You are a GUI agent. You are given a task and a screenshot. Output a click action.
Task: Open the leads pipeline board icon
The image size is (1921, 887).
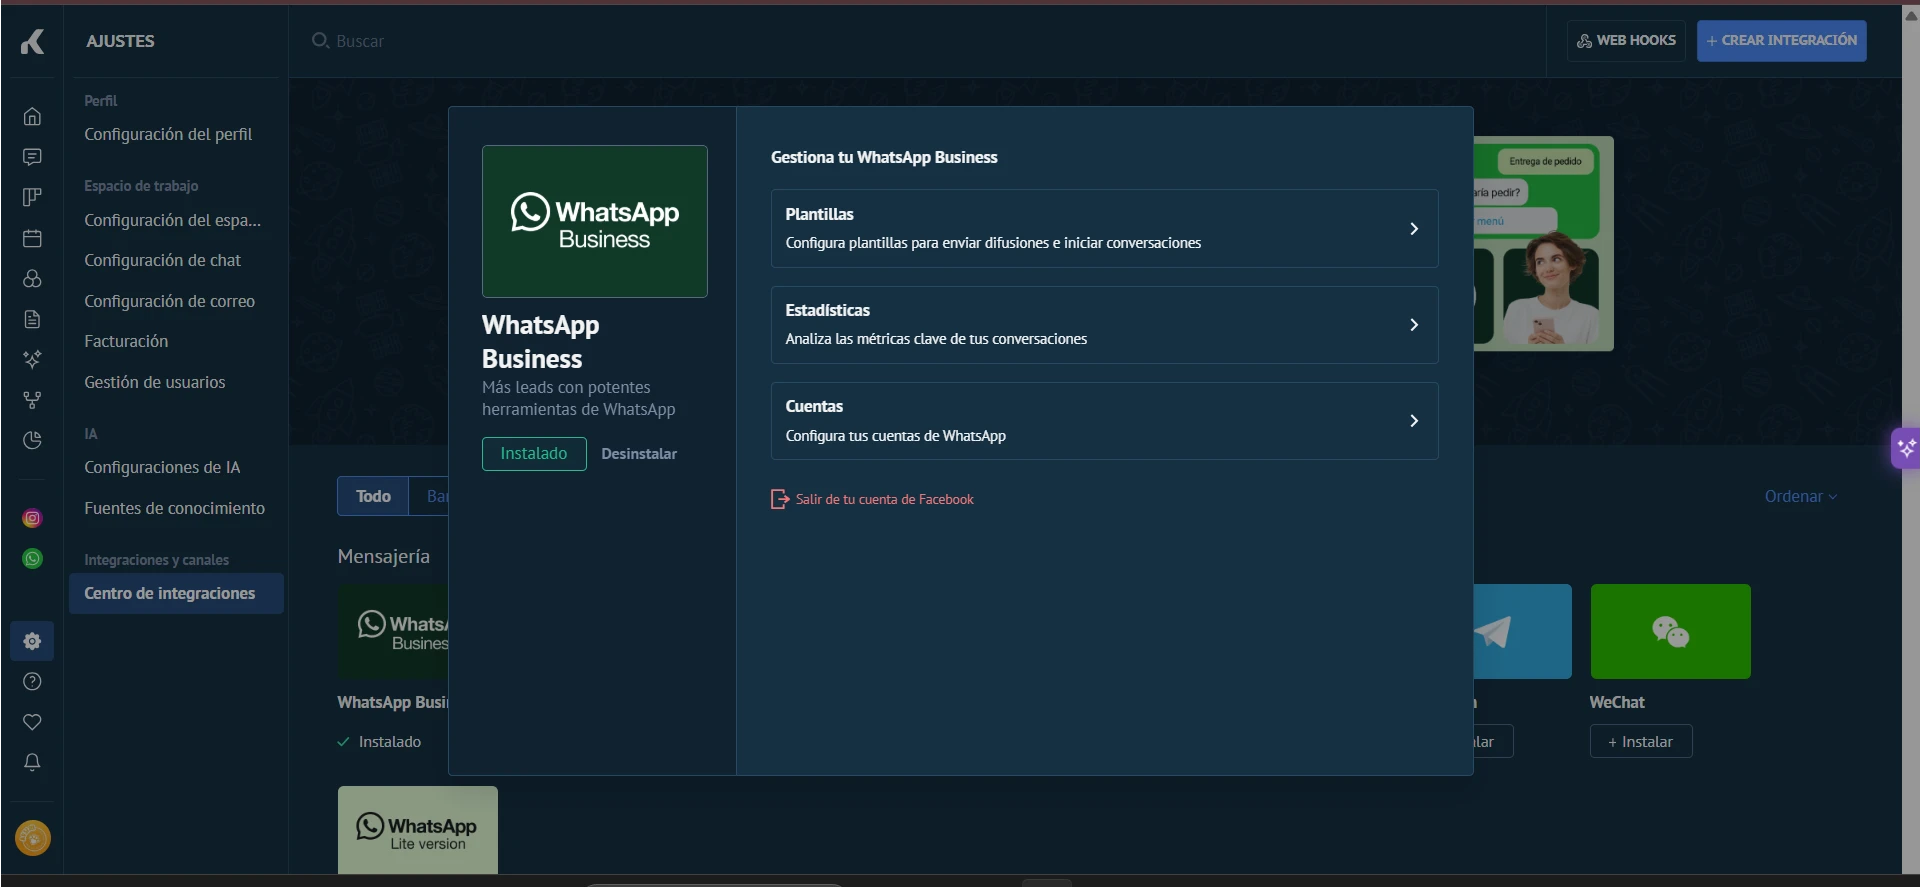tap(32, 197)
